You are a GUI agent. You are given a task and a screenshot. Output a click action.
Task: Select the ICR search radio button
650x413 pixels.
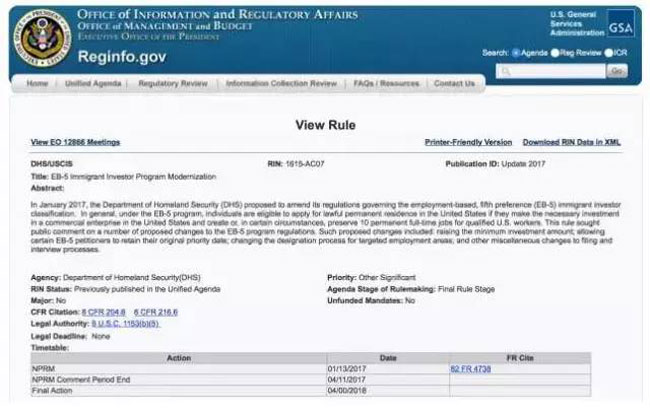pyautogui.click(x=607, y=52)
